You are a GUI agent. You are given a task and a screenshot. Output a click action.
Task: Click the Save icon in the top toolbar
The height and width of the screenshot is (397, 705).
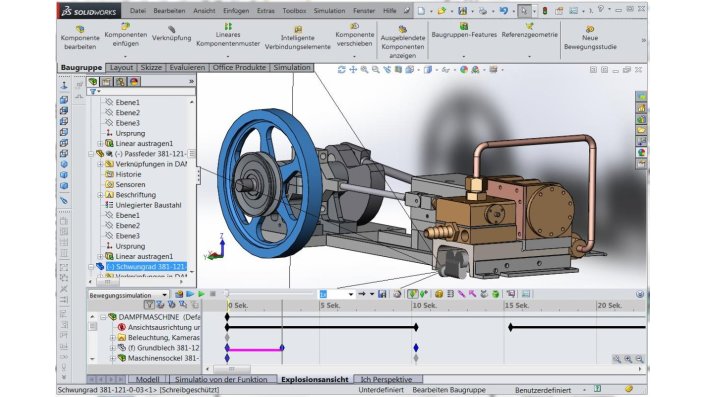tap(462, 11)
